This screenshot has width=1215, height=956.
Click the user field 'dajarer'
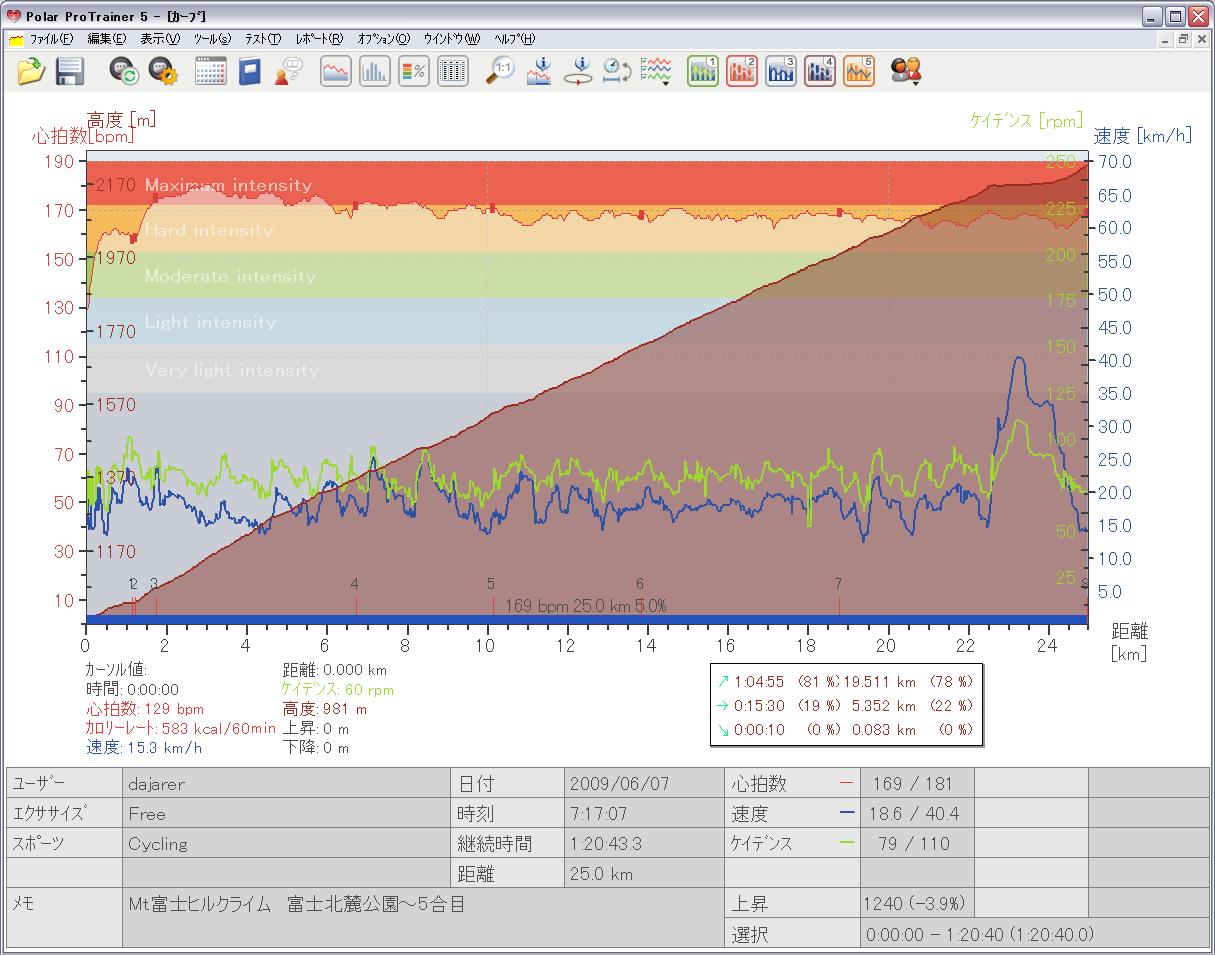coord(285,784)
